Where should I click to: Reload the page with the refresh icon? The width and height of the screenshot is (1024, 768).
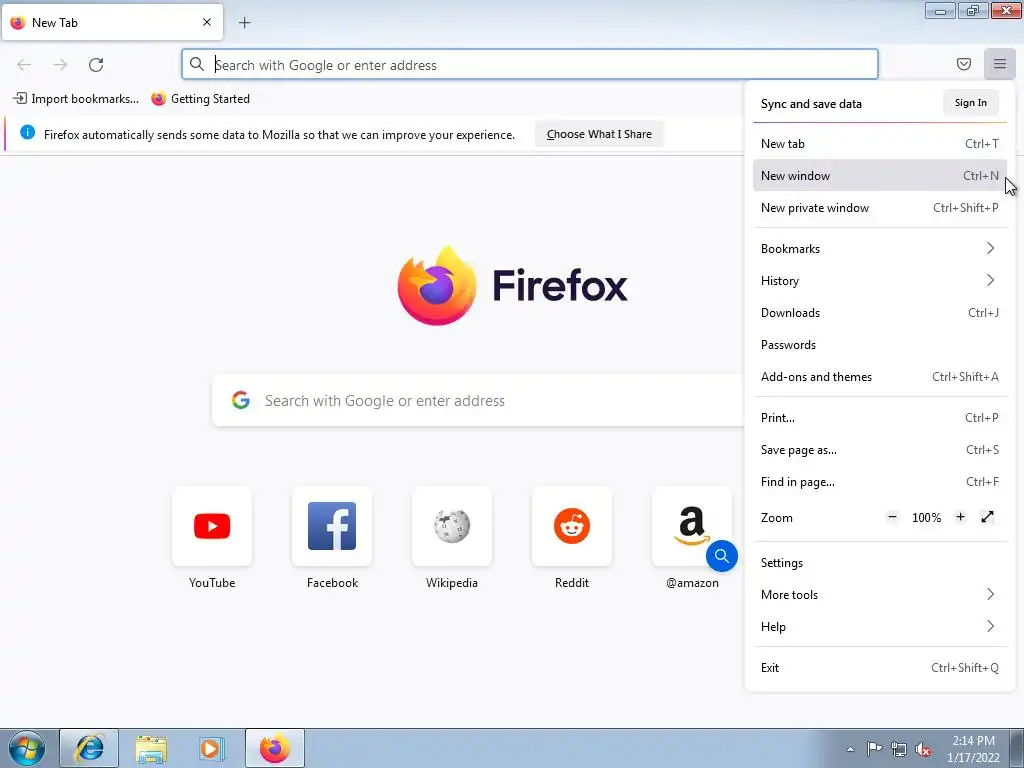(96, 65)
